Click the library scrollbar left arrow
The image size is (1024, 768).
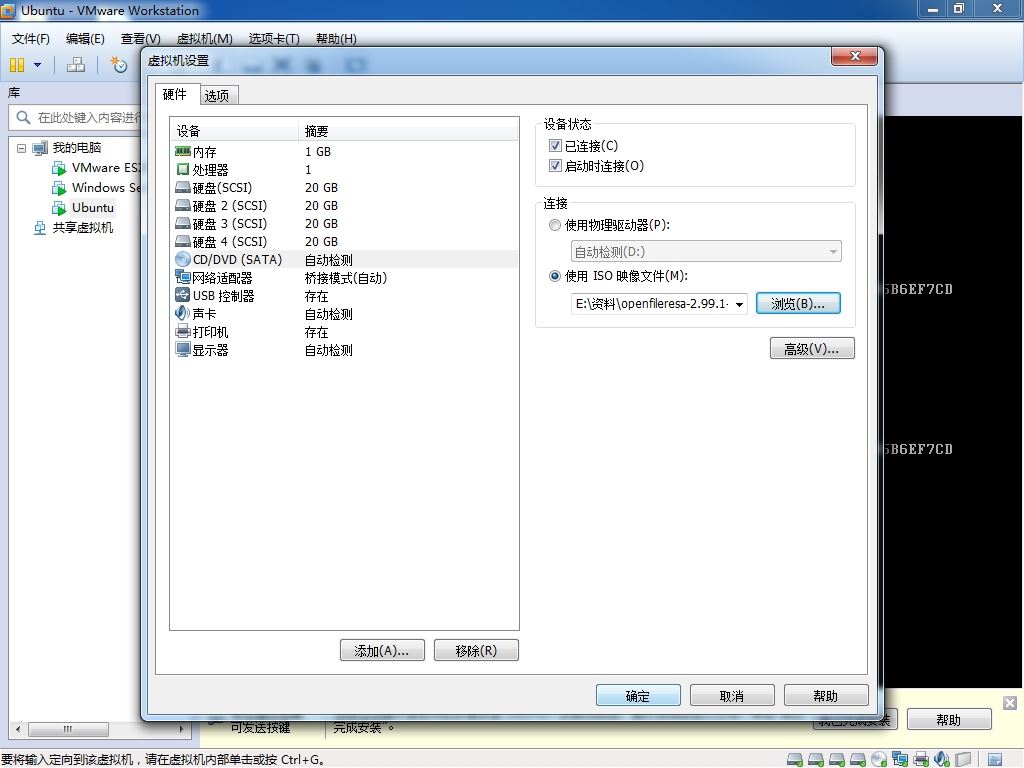[18, 729]
